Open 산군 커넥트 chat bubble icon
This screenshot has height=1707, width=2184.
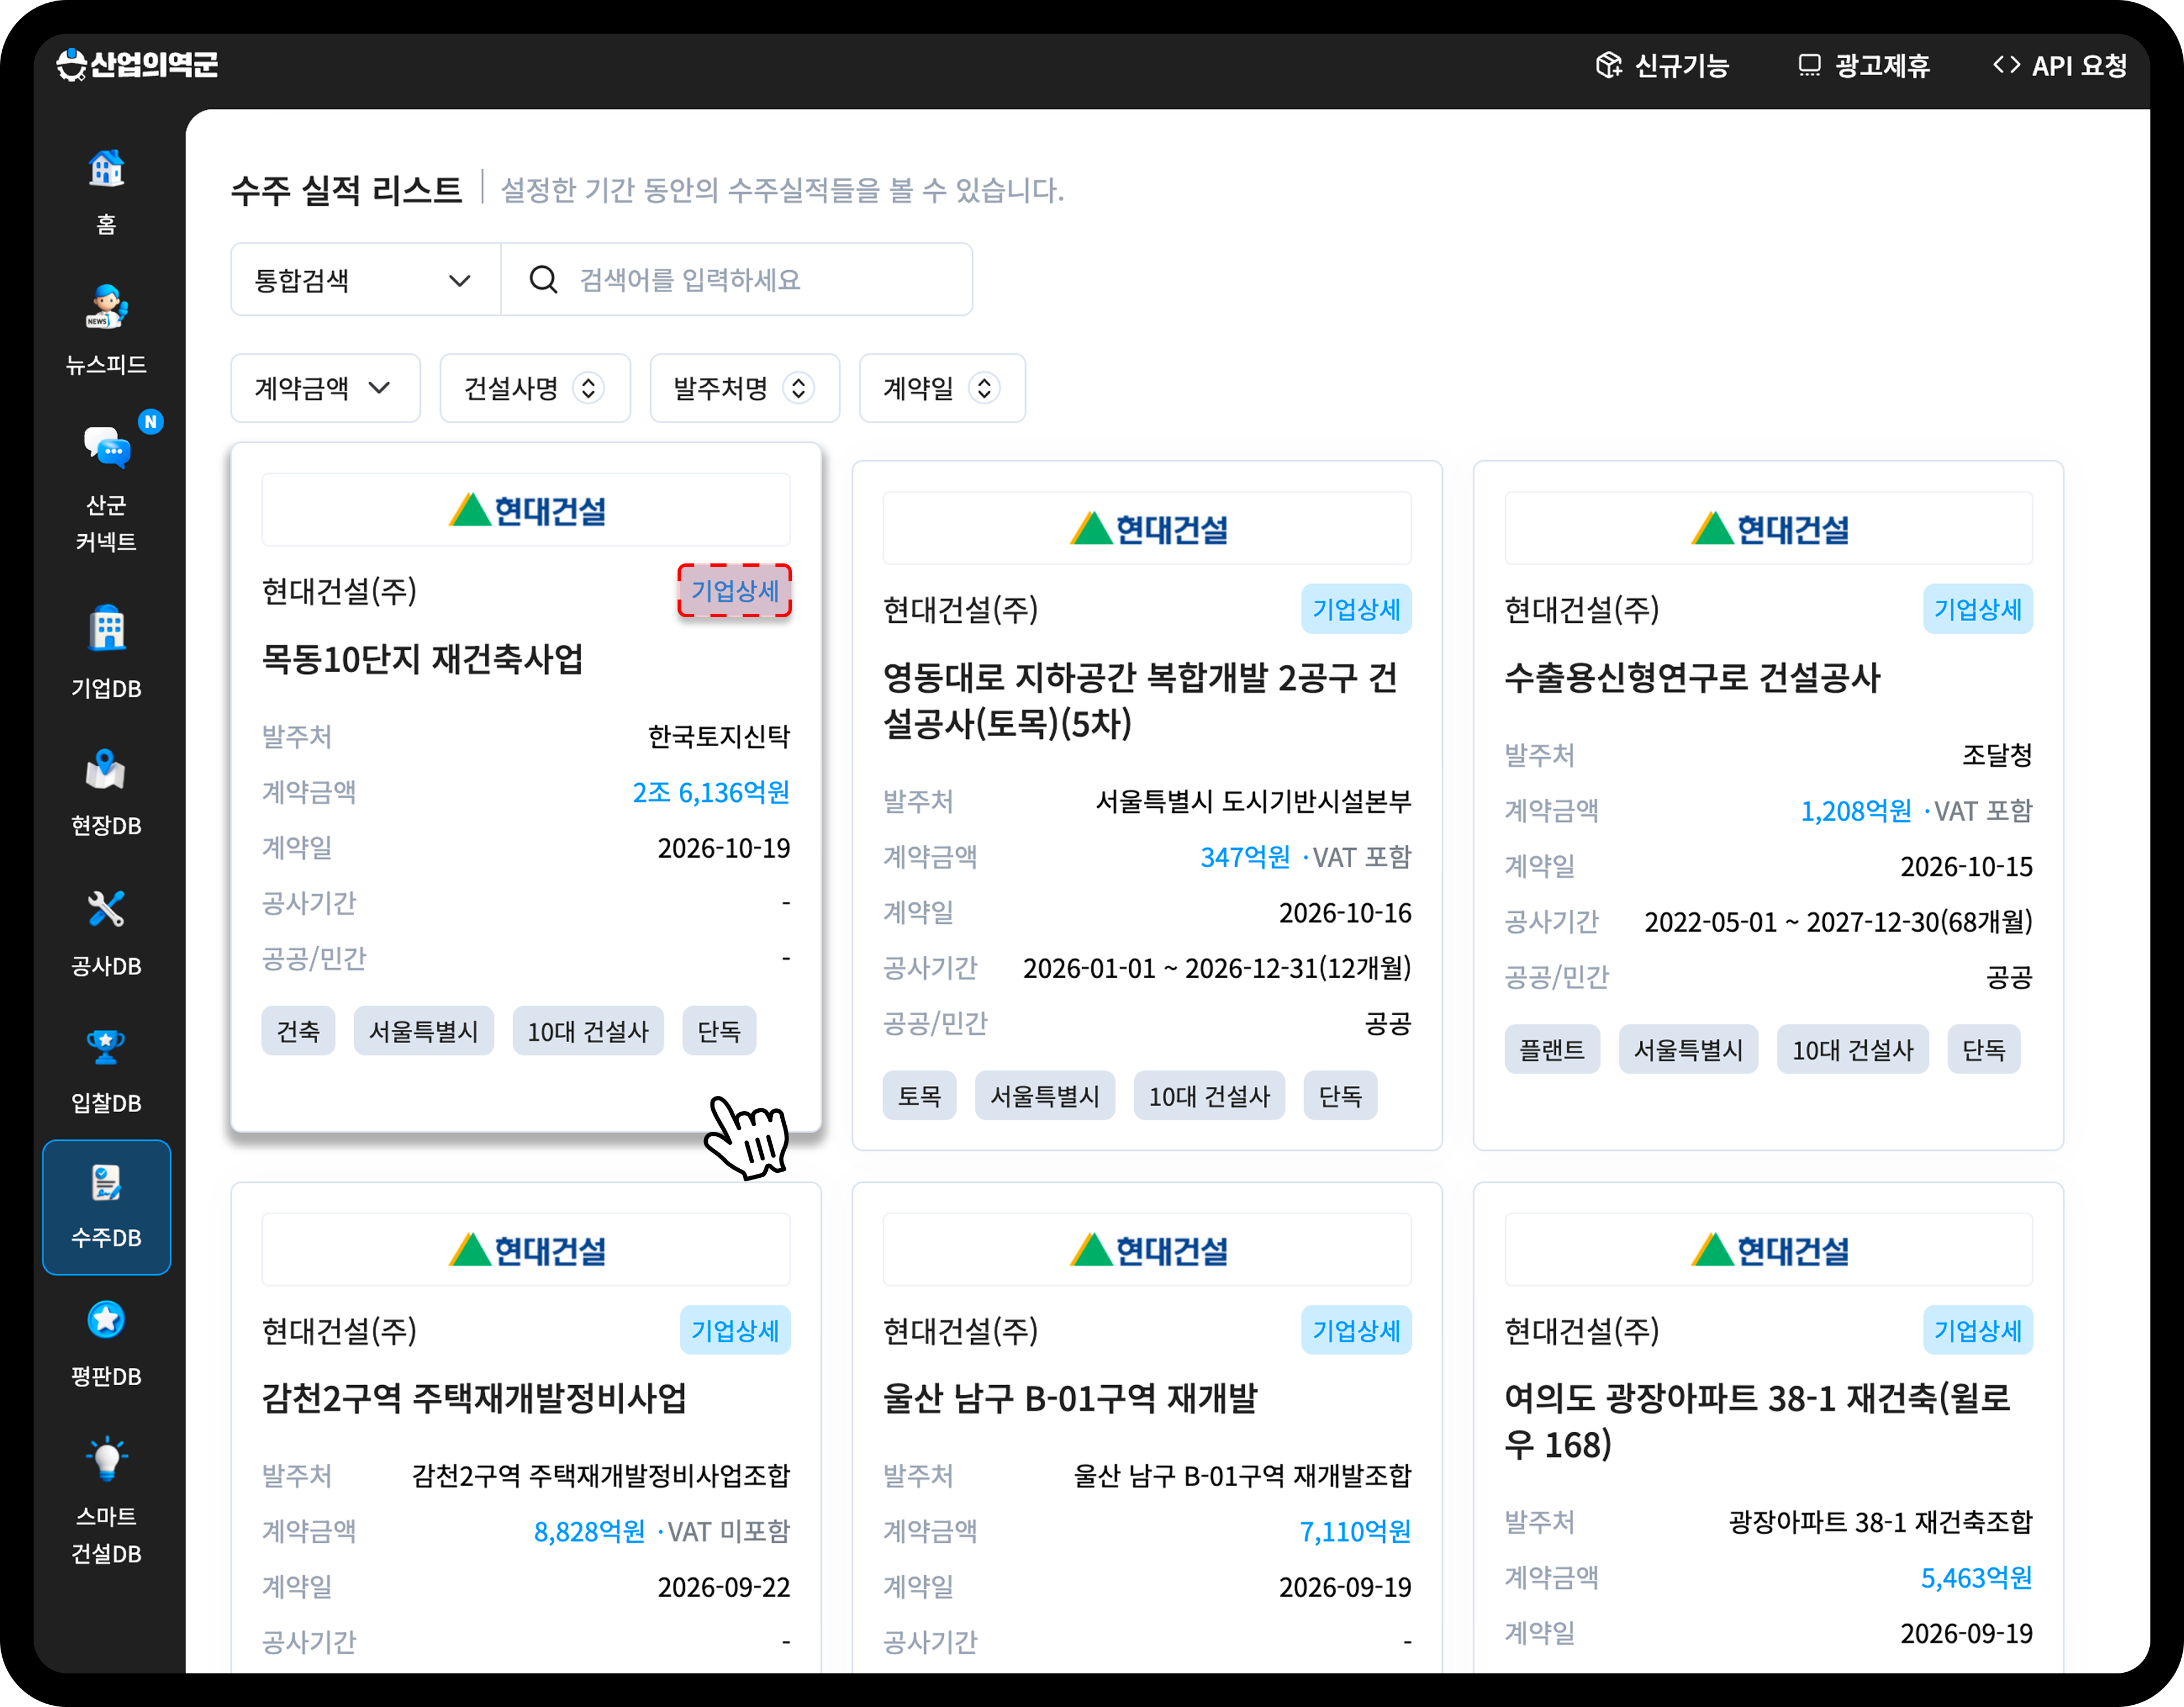(x=106, y=446)
